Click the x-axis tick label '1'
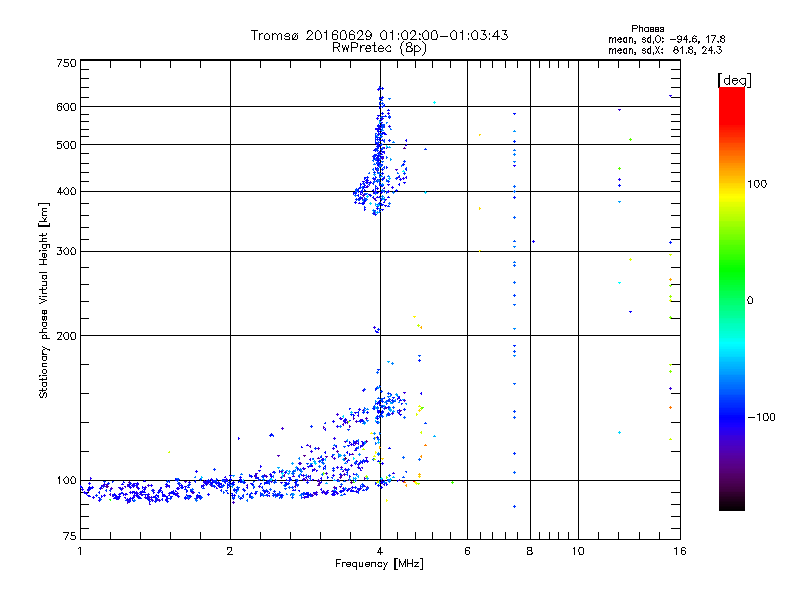The height and width of the screenshot is (600, 800). (x=80, y=551)
